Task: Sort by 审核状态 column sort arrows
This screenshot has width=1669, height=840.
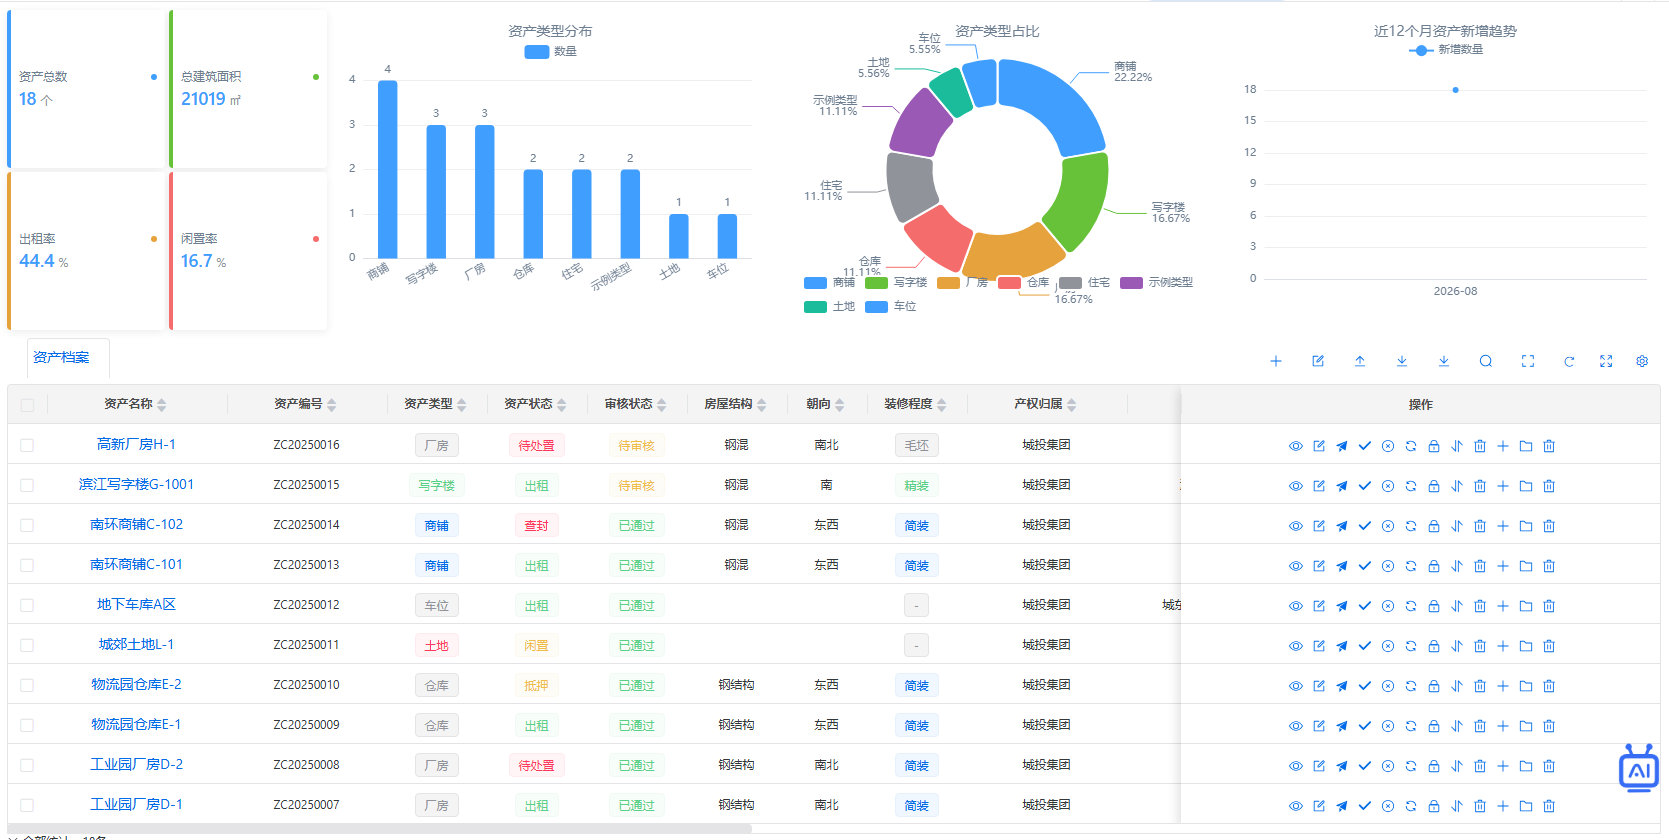Action: click(662, 405)
